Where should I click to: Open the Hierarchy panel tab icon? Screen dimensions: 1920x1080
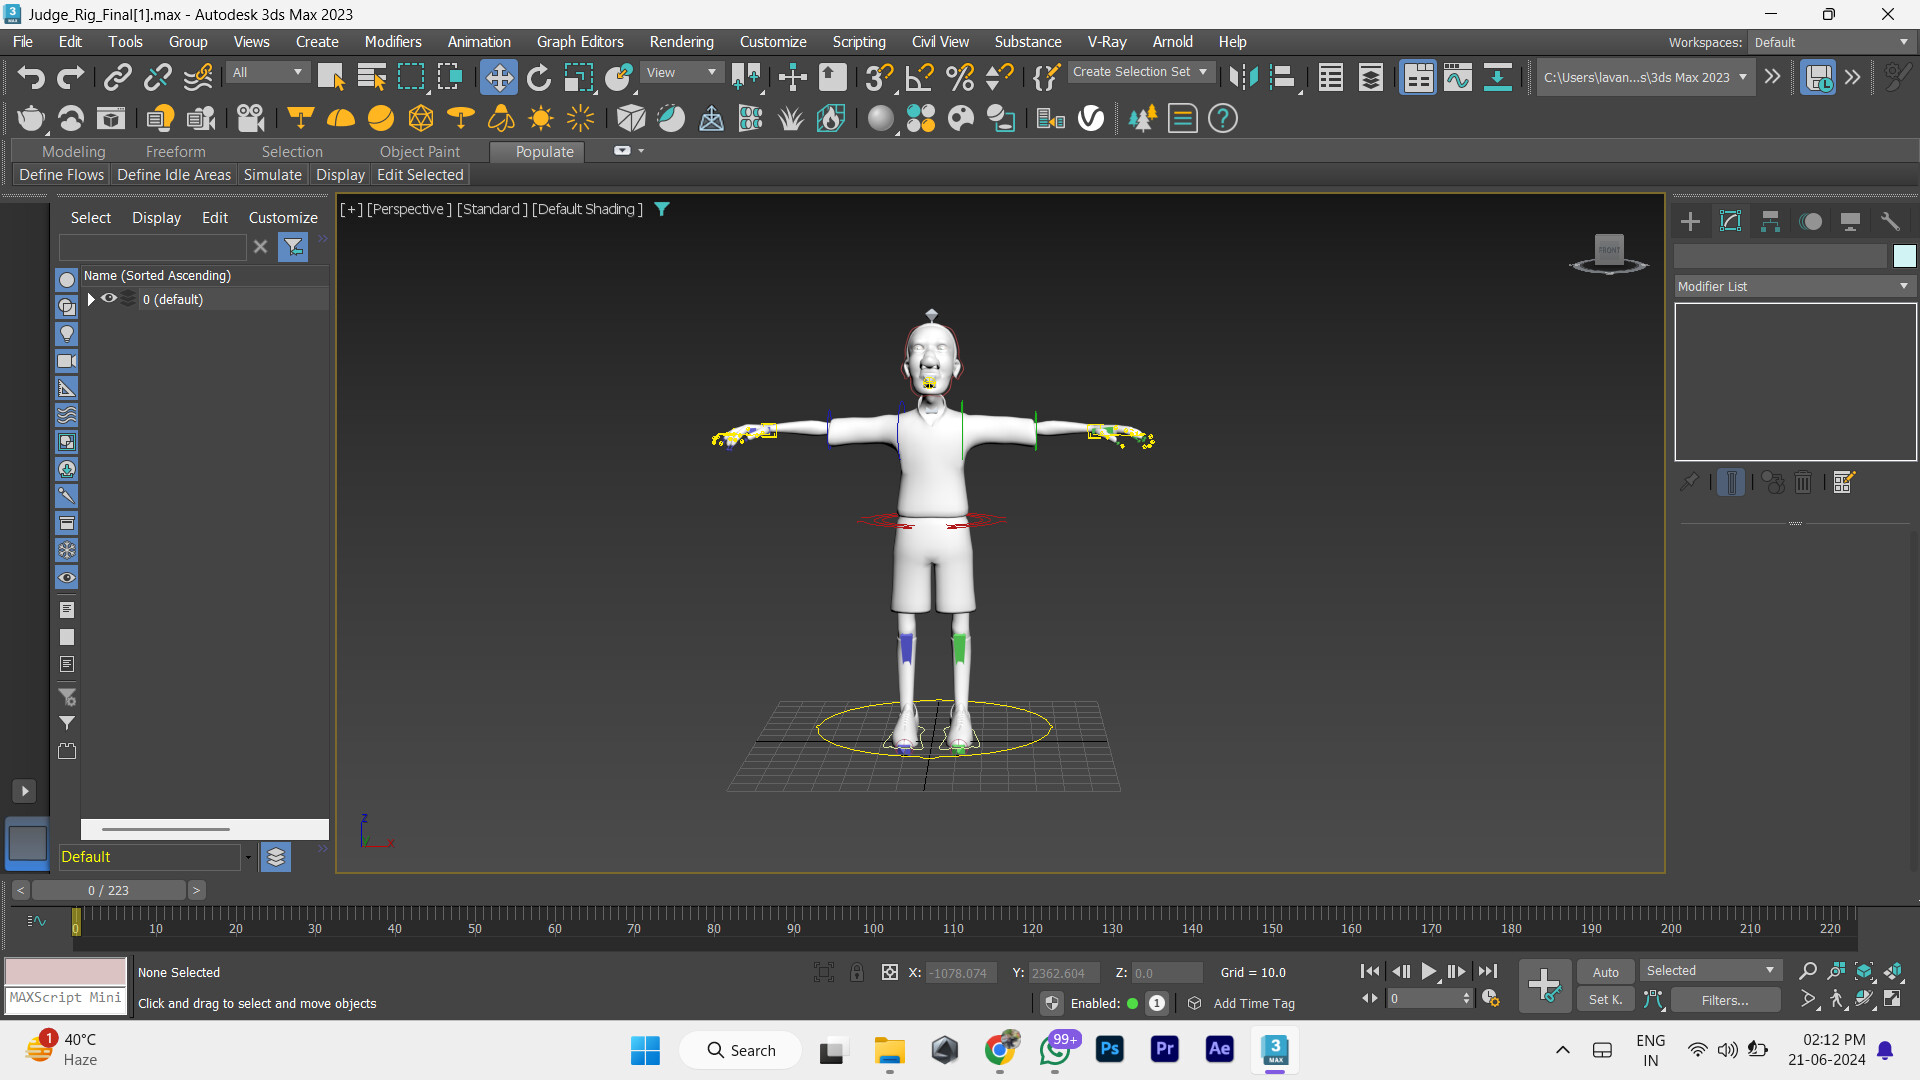point(1770,221)
